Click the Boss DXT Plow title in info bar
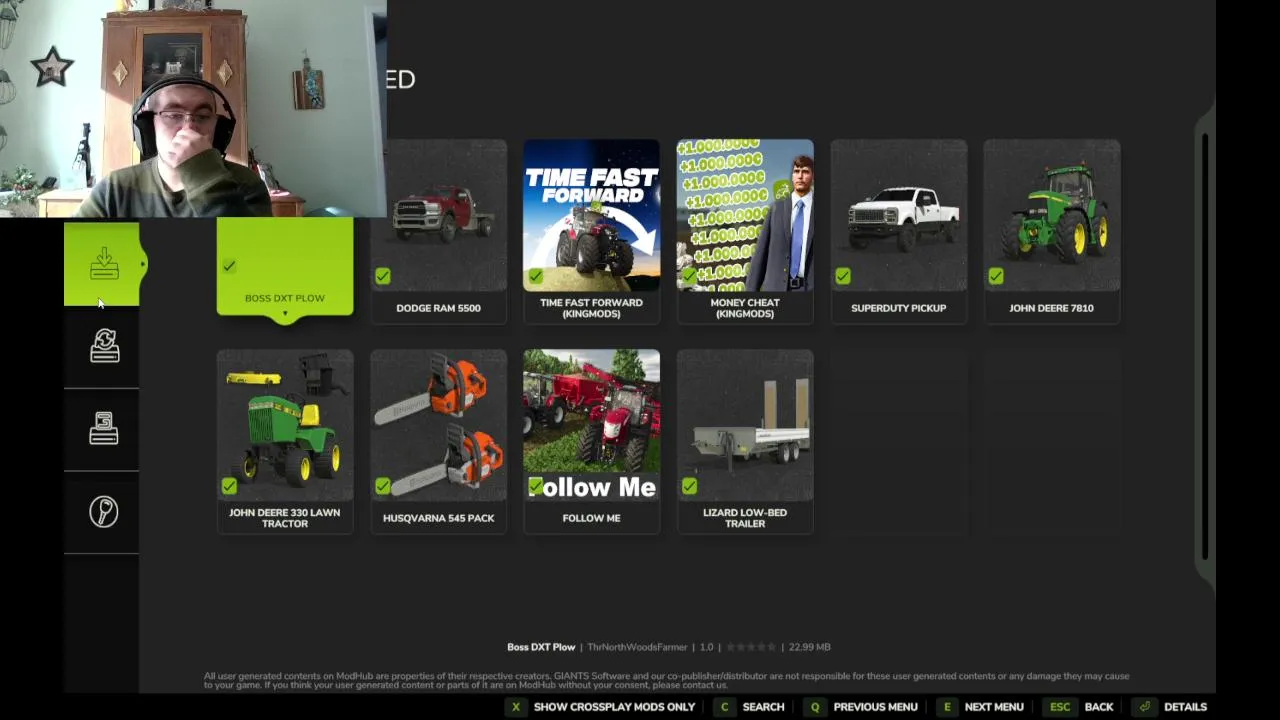Image resolution: width=1280 pixels, height=720 pixels. (541, 647)
